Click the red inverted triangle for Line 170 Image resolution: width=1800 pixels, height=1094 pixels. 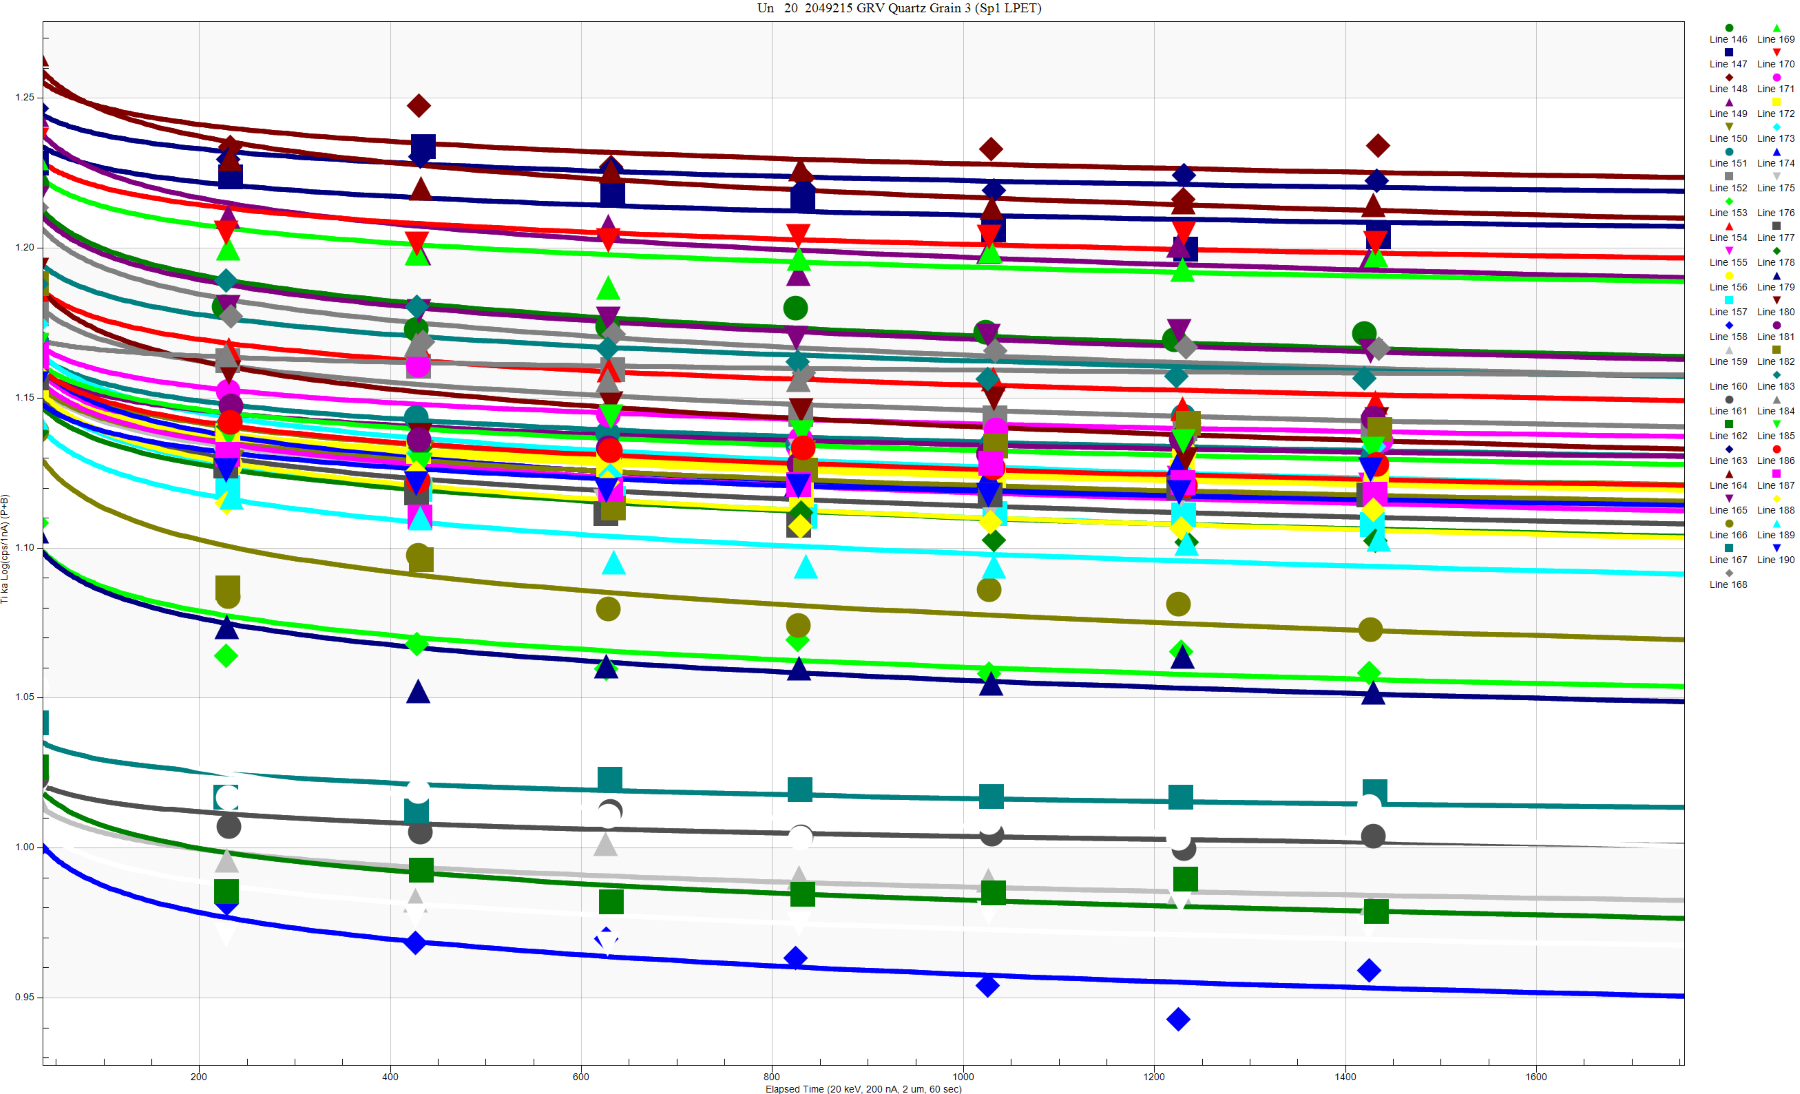click(x=1776, y=52)
